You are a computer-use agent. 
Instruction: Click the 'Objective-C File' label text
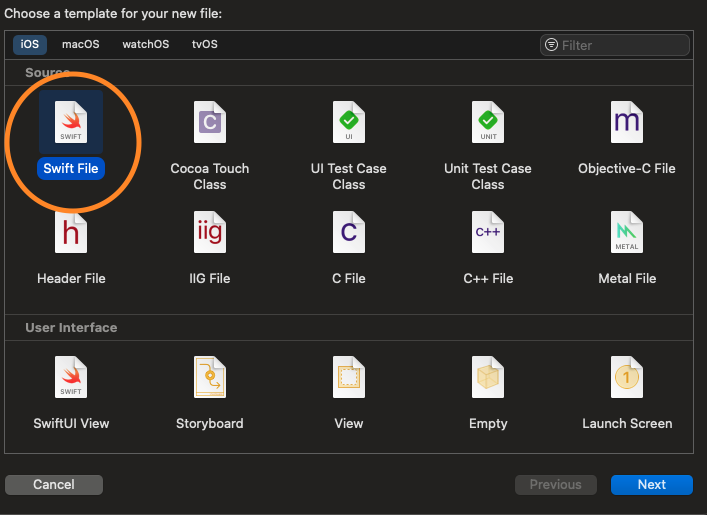click(627, 168)
